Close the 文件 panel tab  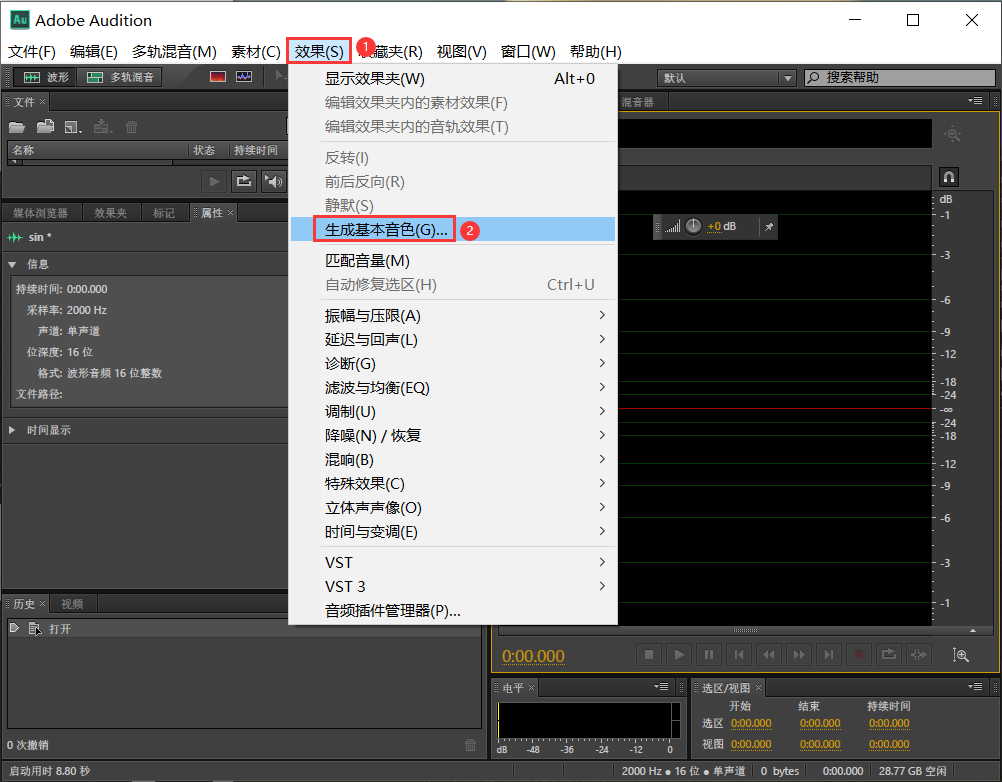pyautogui.click(x=42, y=102)
